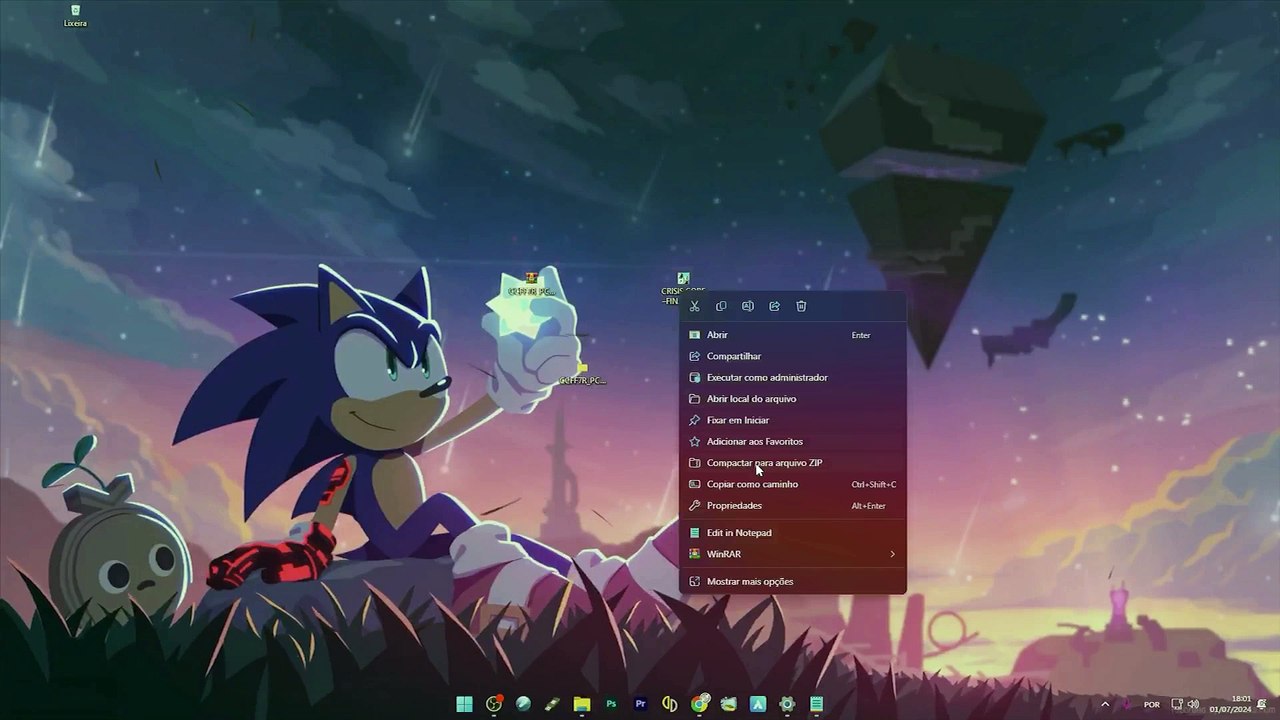This screenshot has width=1280, height=720.
Task: Click Mostrar mais opções
Action: (793, 582)
